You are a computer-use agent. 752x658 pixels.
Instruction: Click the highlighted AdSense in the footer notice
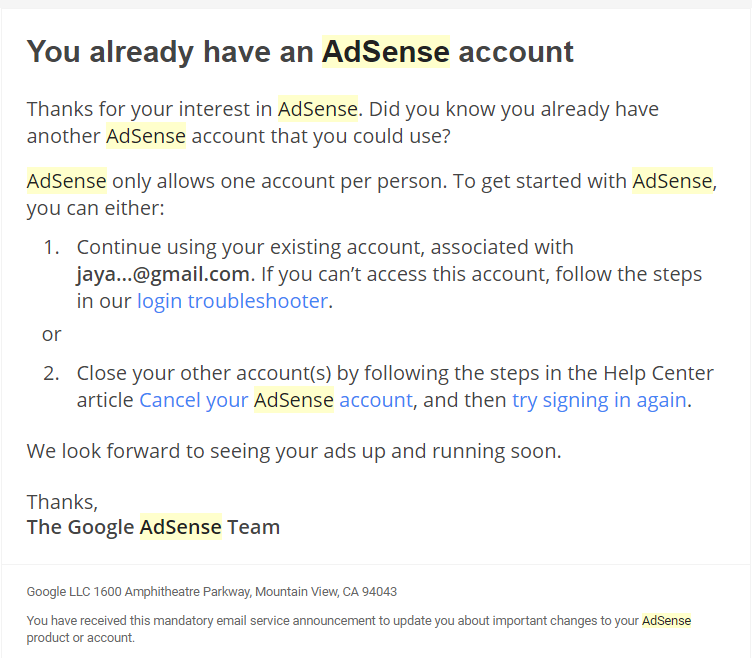(666, 620)
